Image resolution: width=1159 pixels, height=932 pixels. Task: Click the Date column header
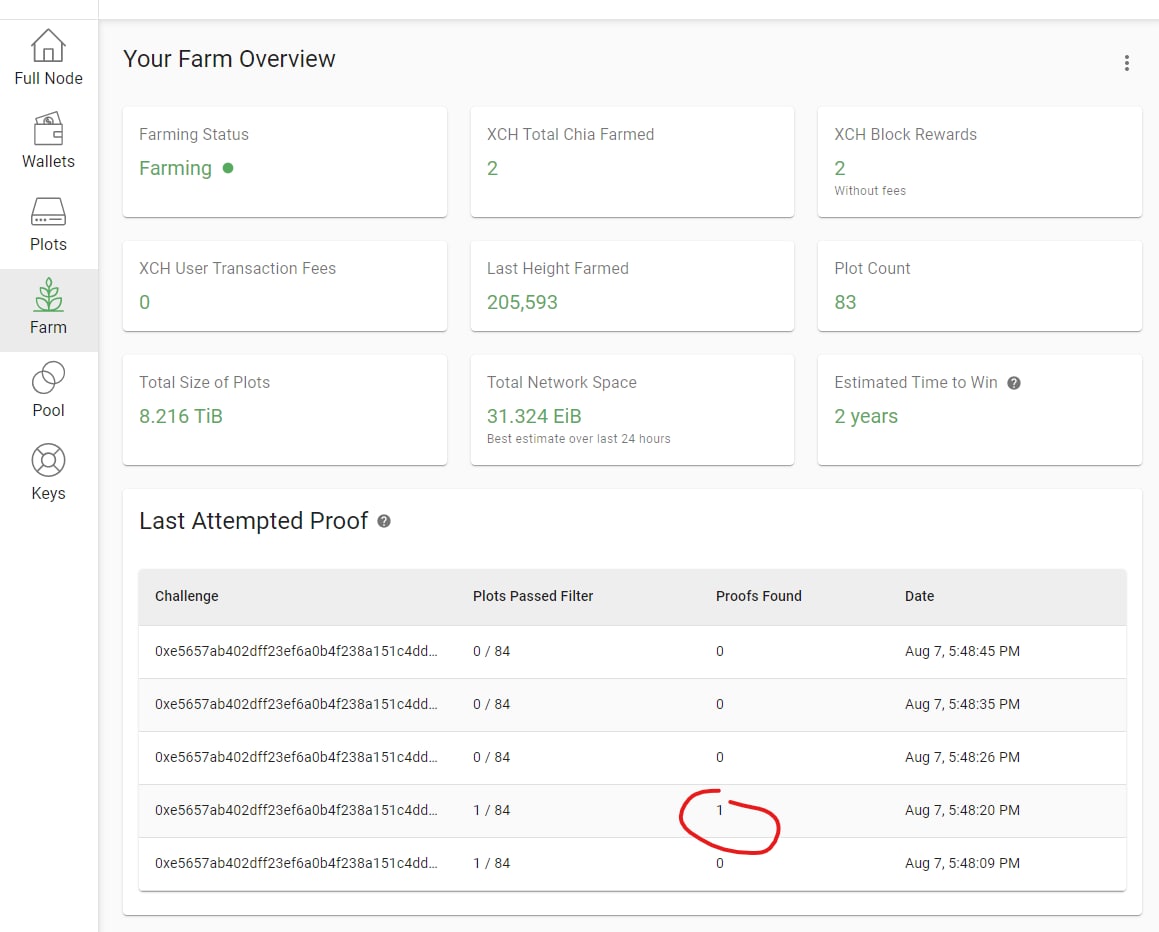click(920, 596)
